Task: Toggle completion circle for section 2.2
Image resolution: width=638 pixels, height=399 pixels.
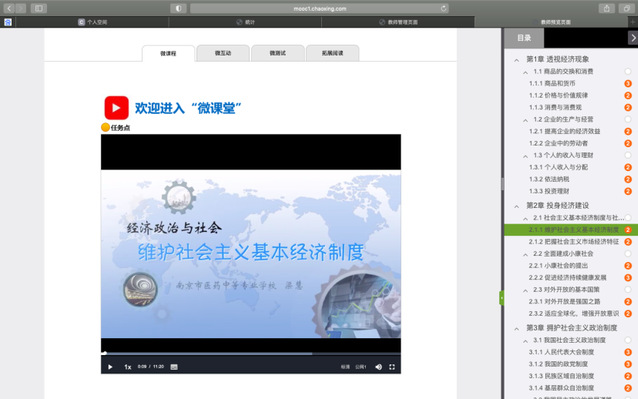Action: (x=628, y=254)
